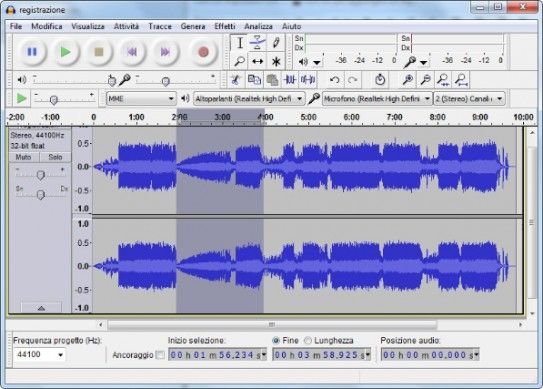
Task: Click the small green Play-at-speed button
Action: tap(21, 99)
